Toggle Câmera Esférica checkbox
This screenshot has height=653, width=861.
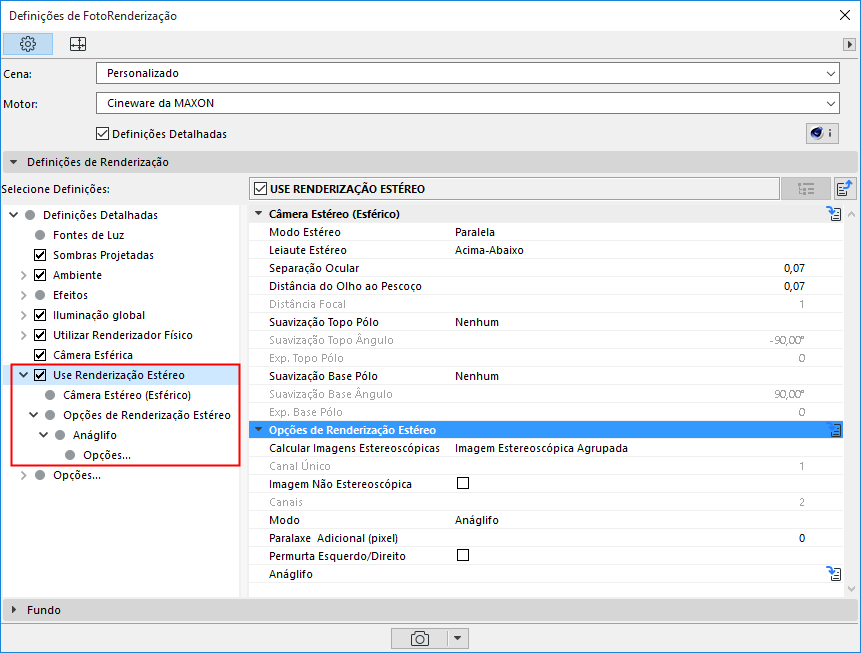click(40, 355)
